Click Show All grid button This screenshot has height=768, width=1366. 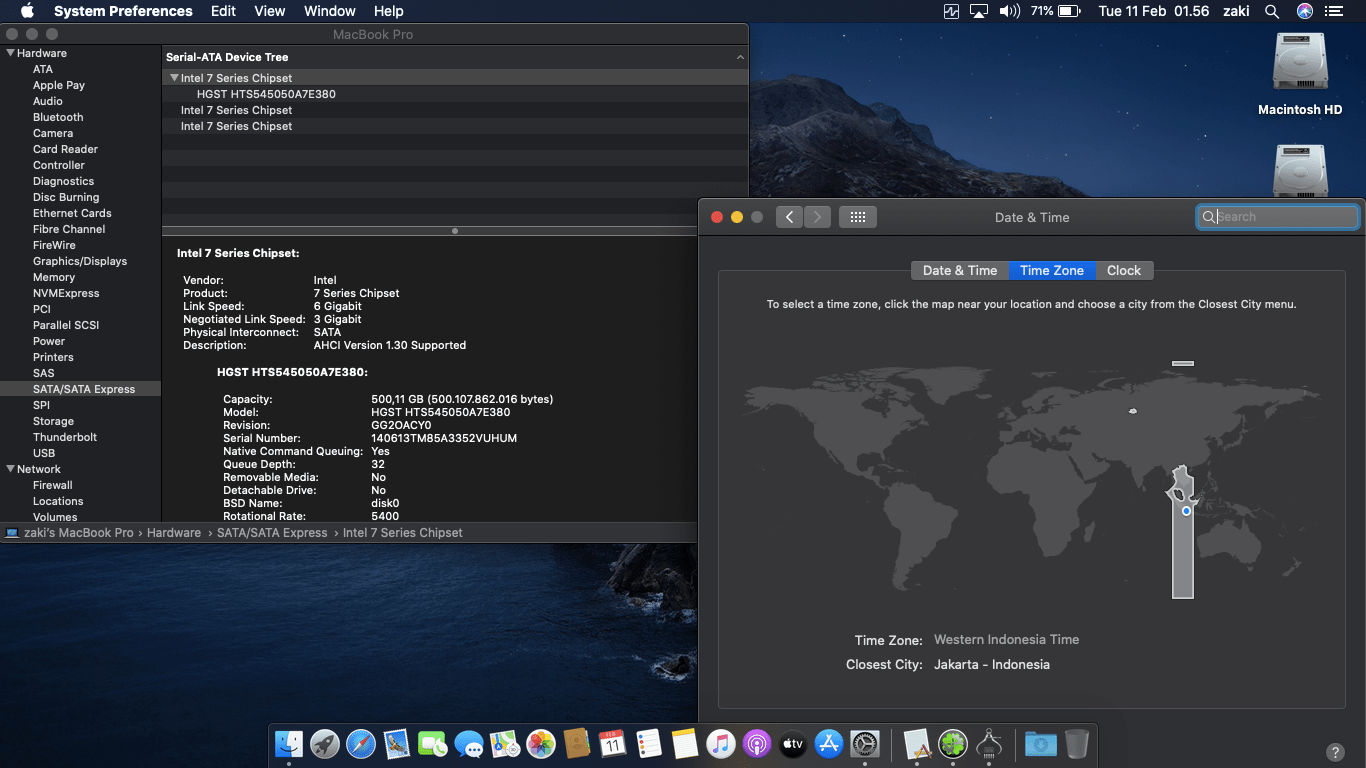pos(858,217)
